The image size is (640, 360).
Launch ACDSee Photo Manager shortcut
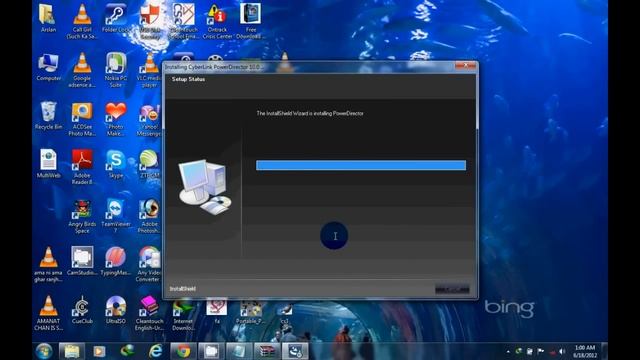(82, 119)
